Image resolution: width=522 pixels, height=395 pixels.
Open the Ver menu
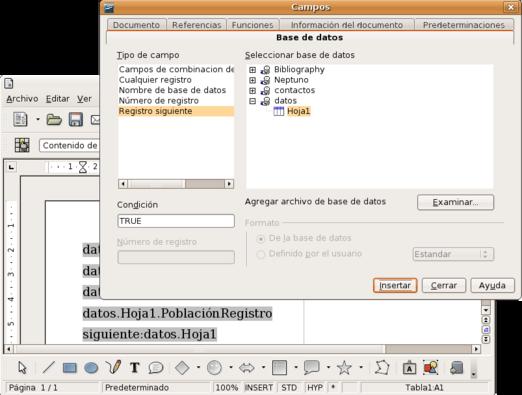pyautogui.click(x=84, y=99)
